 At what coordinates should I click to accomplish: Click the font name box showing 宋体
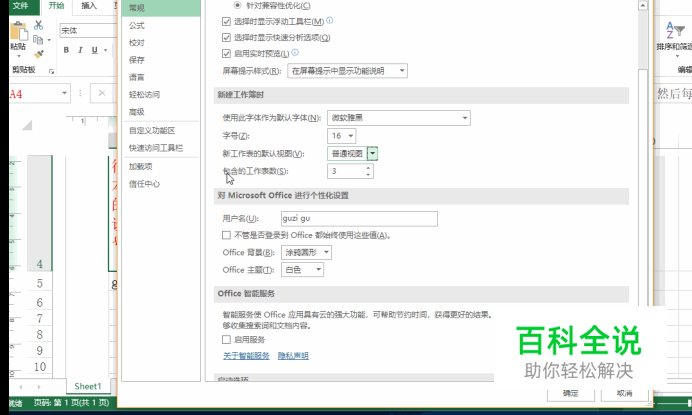point(88,30)
